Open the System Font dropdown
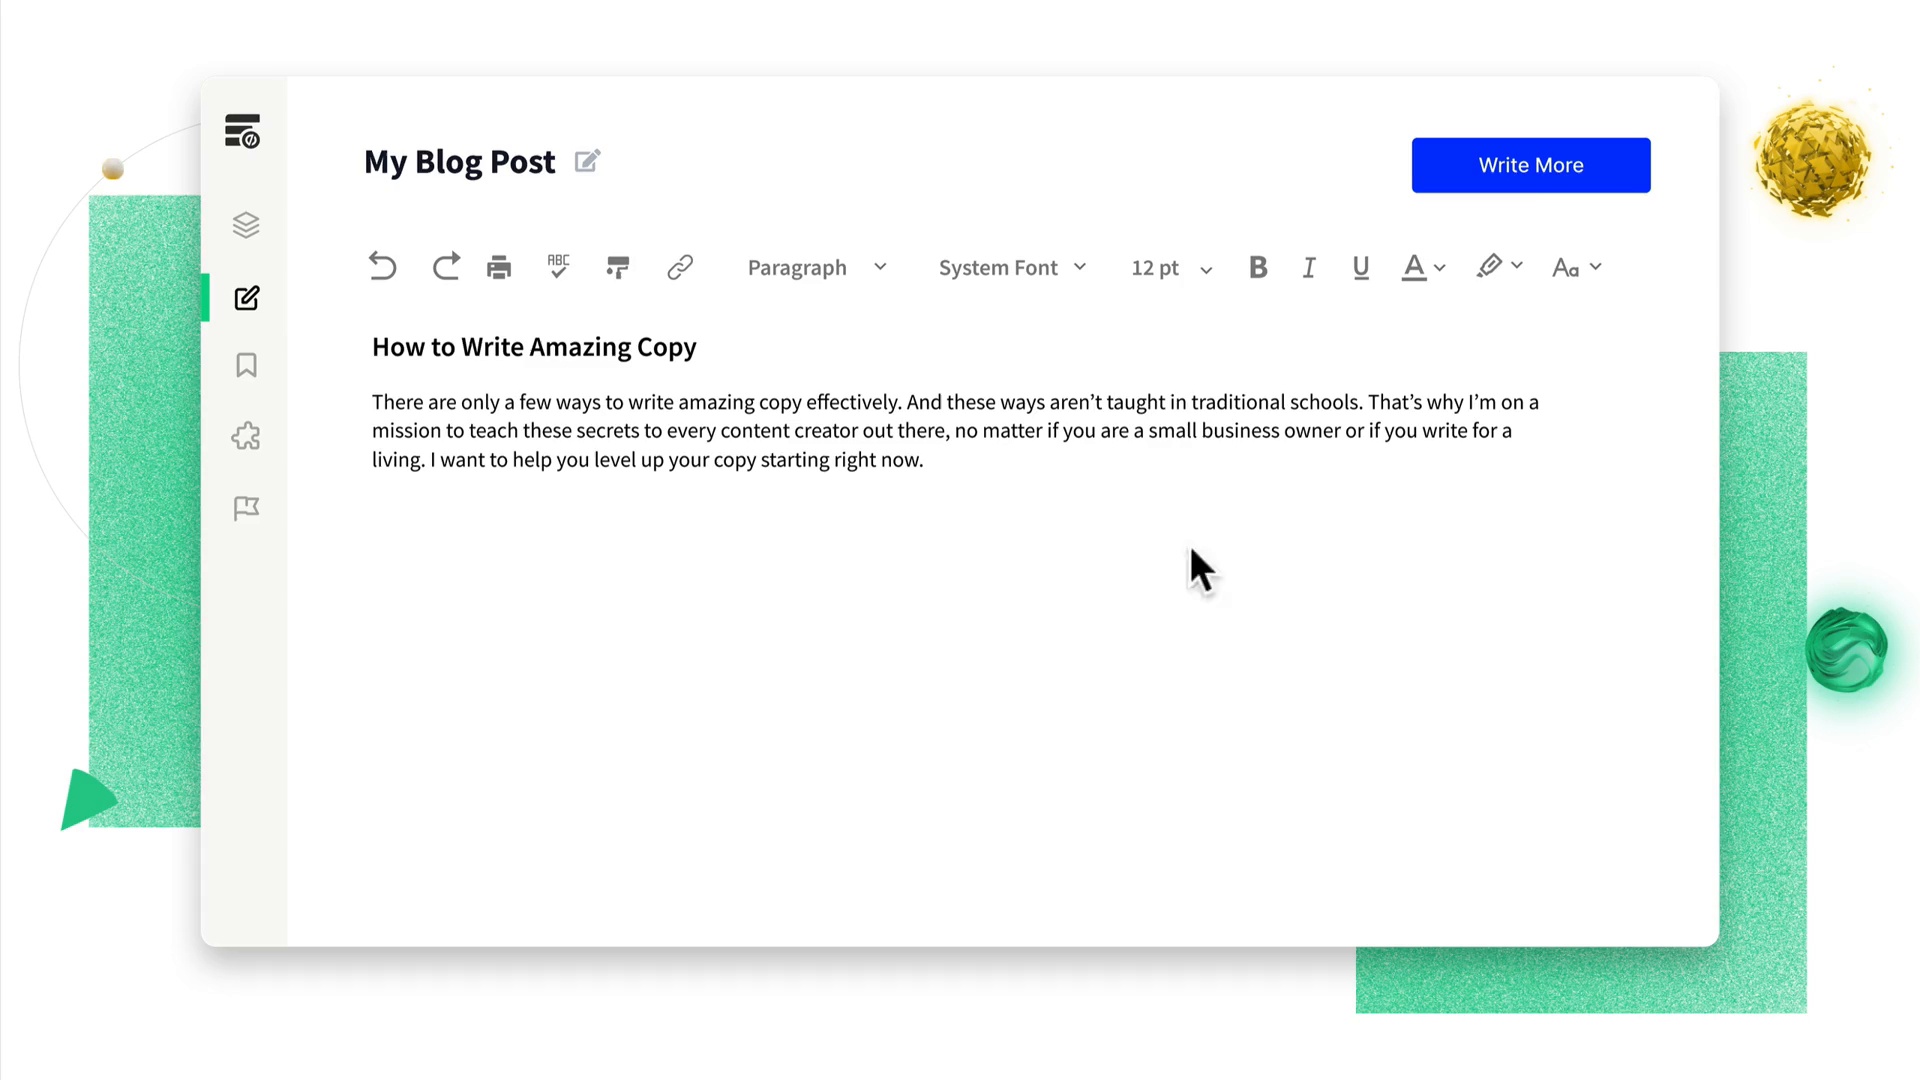The height and width of the screenshot is (1080, 1920). (x=1012, y=267)
